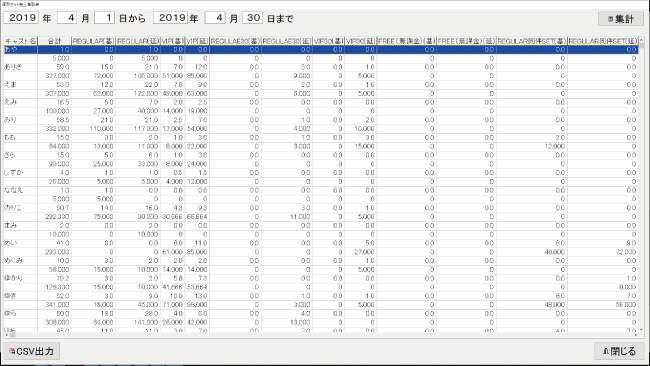Click the vertical scrollbar down arrow
Image resolution: width=650 pixels, height=366 pixels.
coord(642,329)
